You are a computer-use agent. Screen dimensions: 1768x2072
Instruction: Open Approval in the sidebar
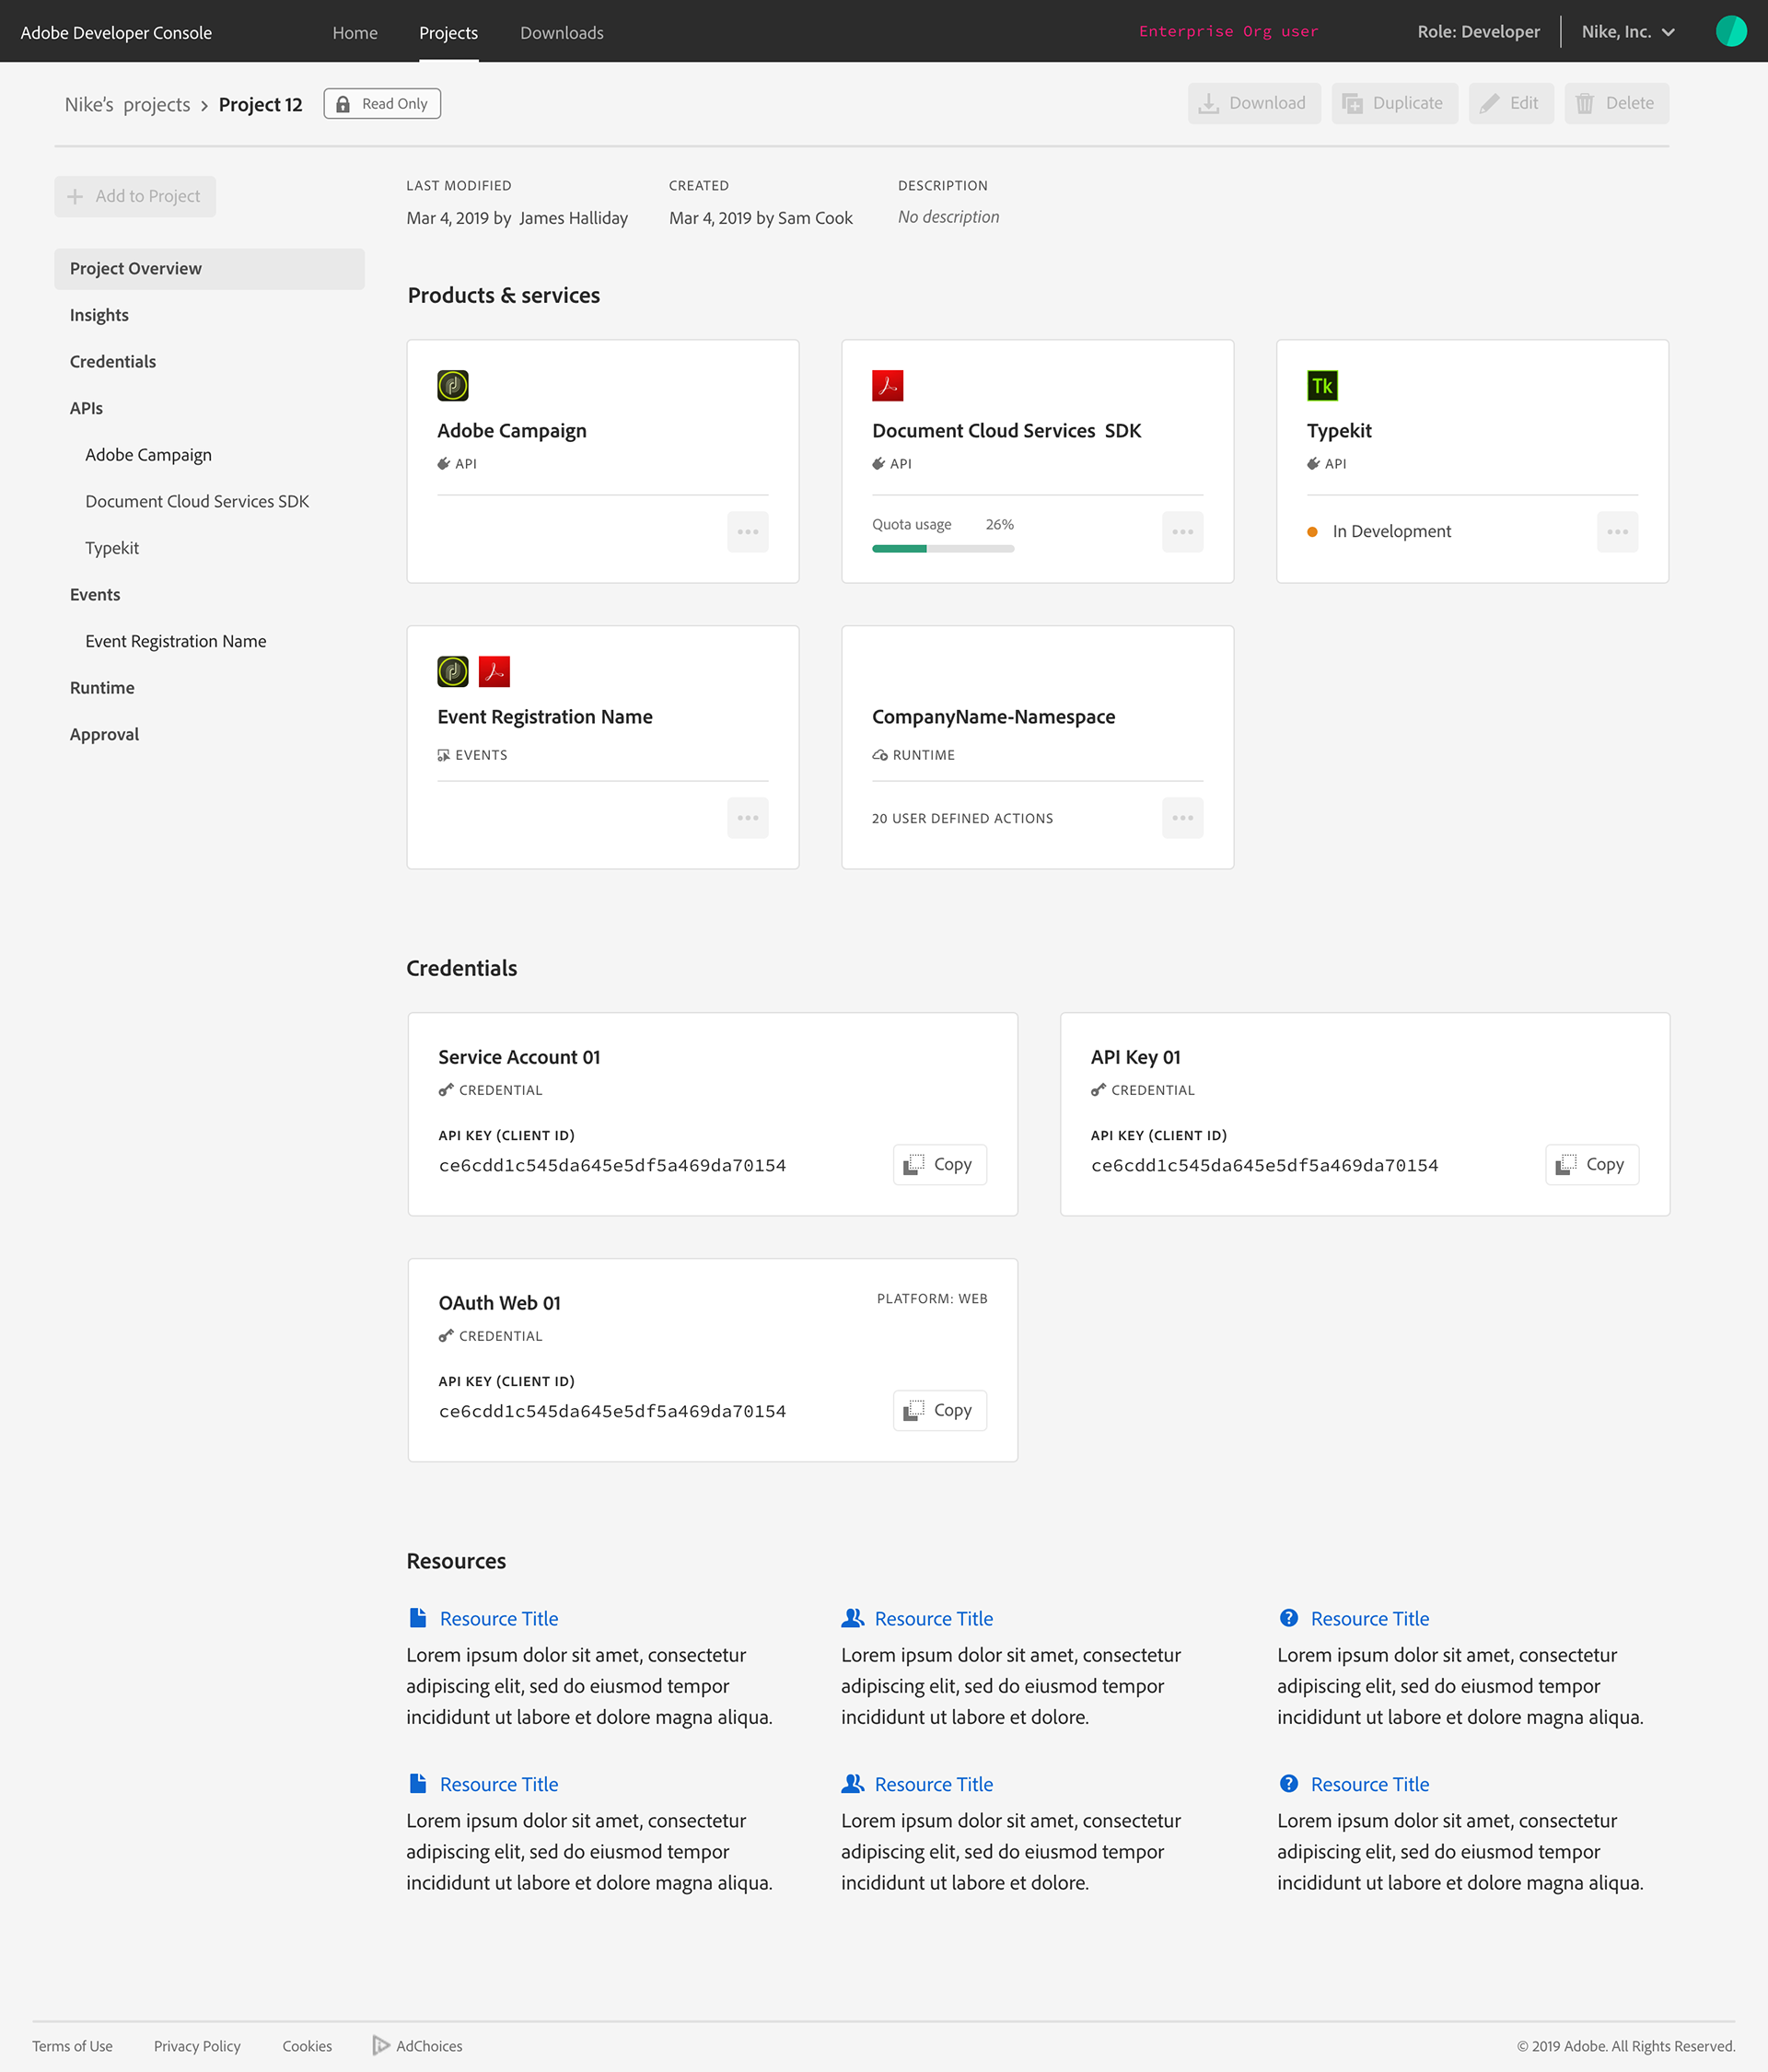click(x=104, y=734)
